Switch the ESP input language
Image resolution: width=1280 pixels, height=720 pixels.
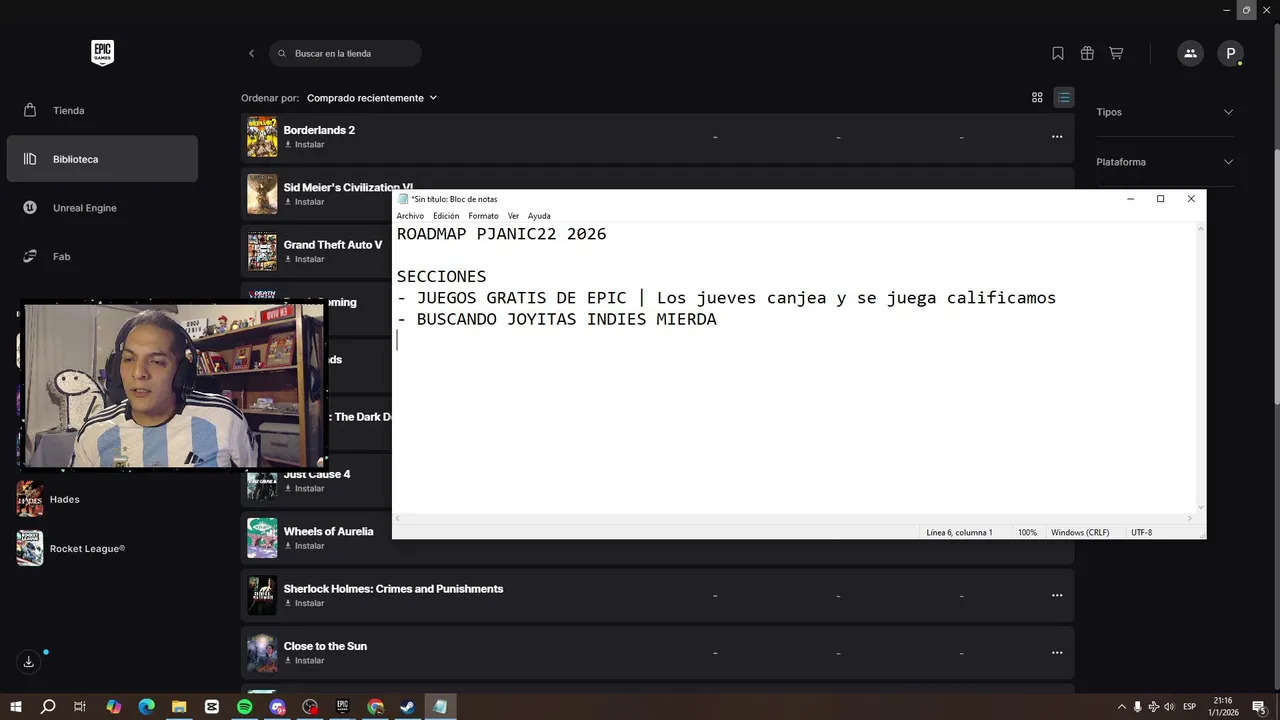tap(1190, 707)
